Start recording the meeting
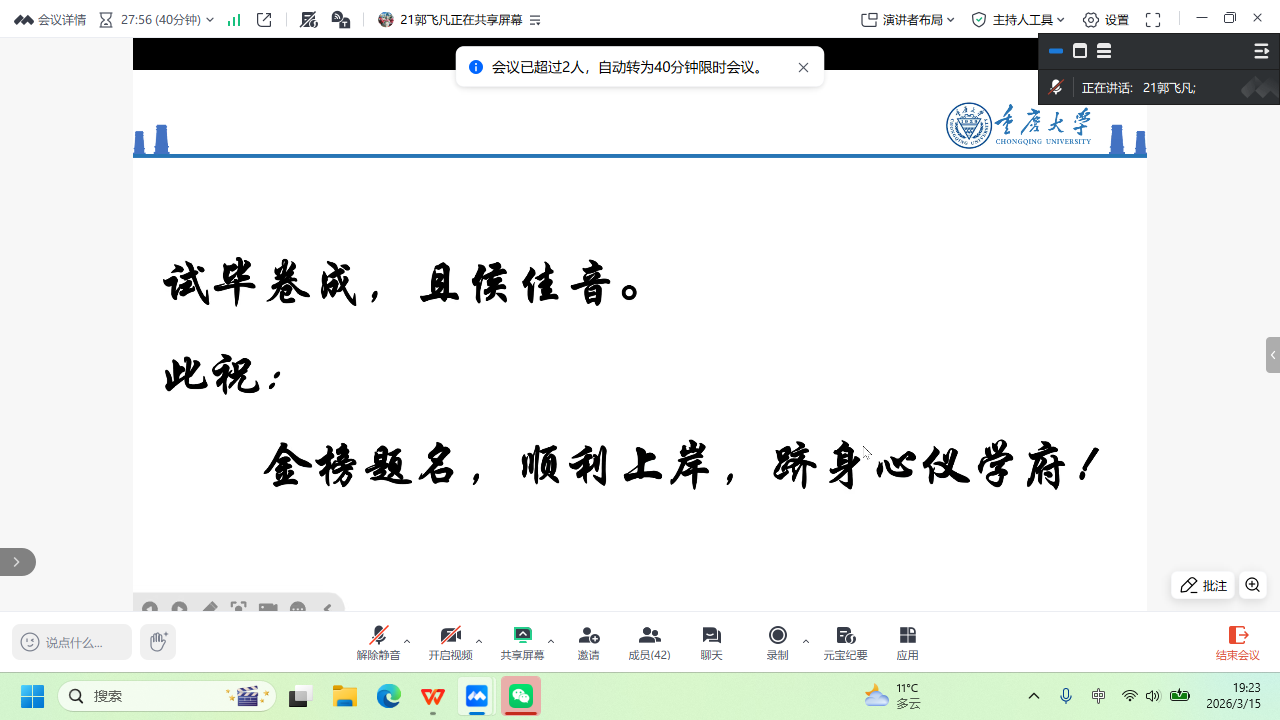Screen dimensions: 1280x720 (x=777, y=642)
